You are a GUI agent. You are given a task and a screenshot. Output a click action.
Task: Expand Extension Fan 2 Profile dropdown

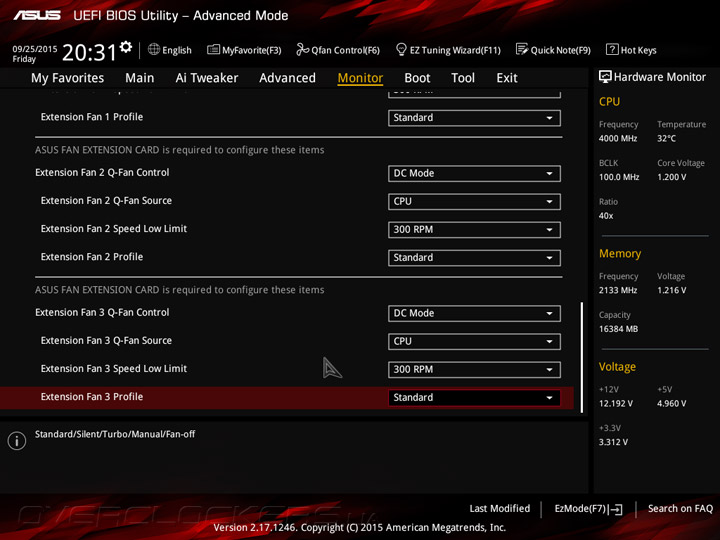click(474, 258)
